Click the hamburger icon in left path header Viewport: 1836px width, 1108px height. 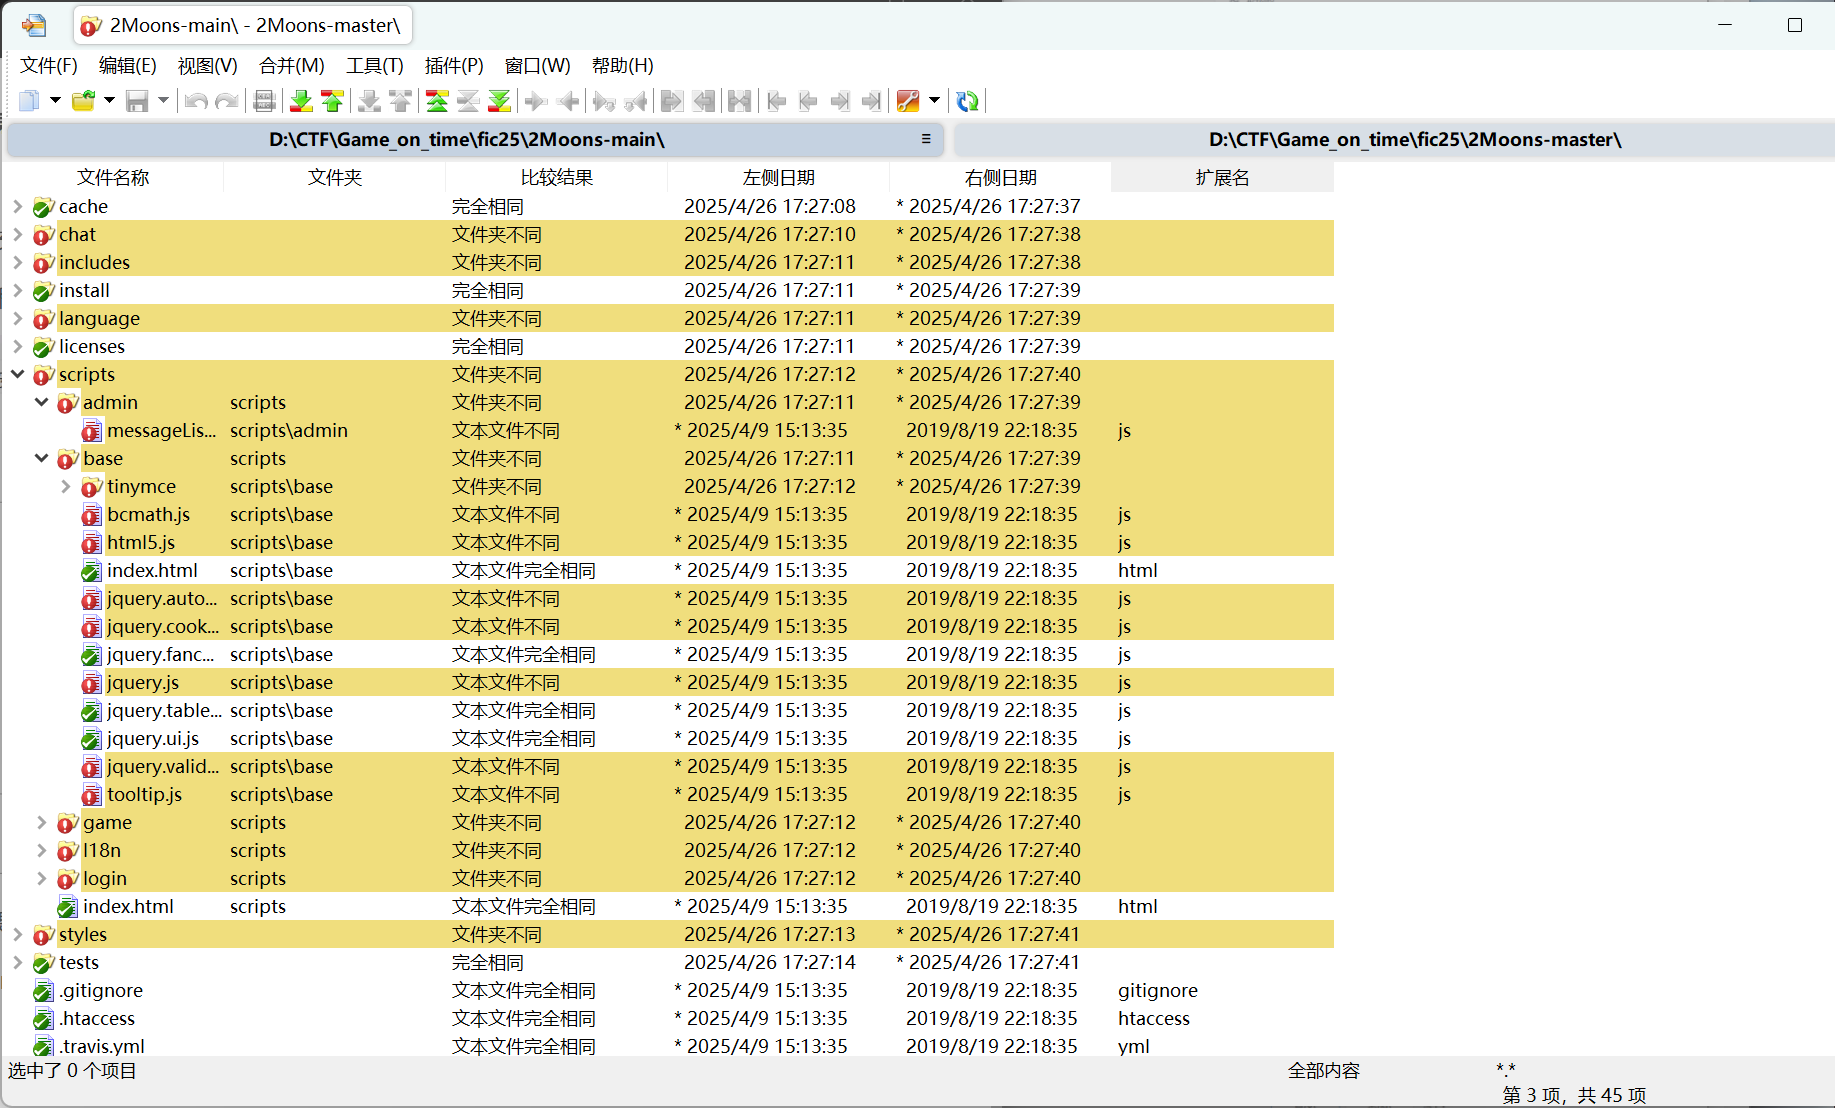926,139
